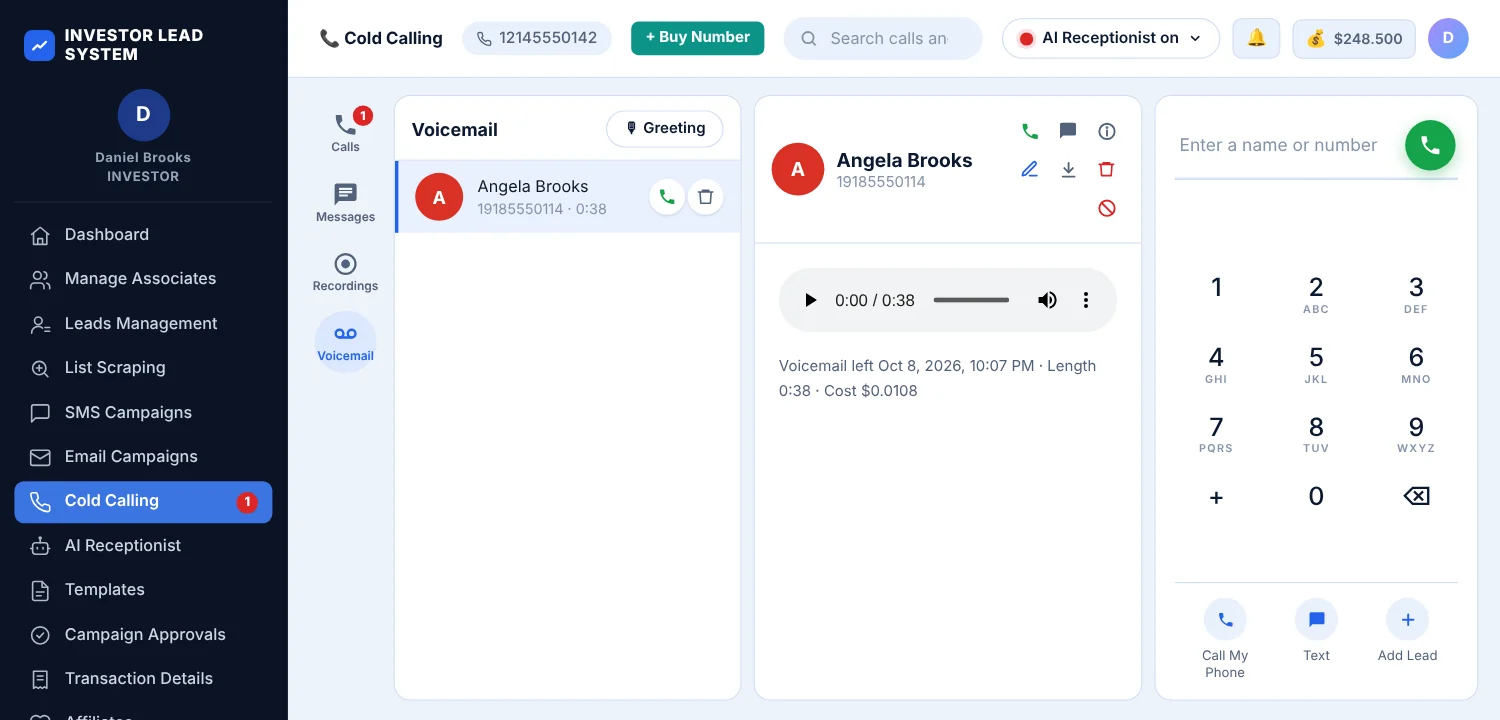The height and width of the screenshot is (720, 1500).
Task: Delete last digit with dialpad backspace
Action: 1416,496
